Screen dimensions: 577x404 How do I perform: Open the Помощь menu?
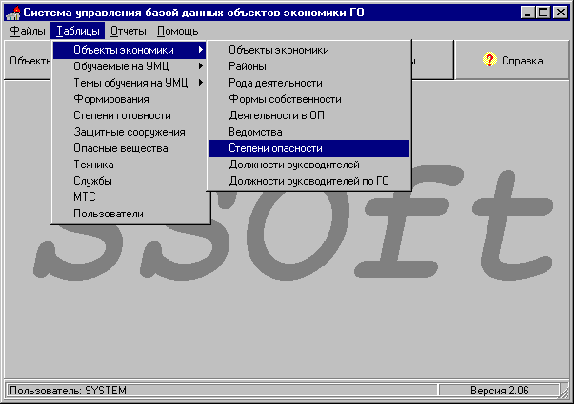pos(178,31)
